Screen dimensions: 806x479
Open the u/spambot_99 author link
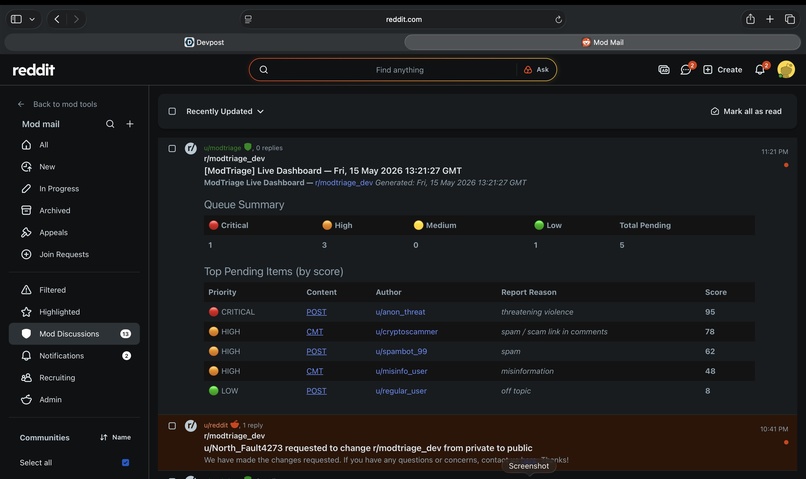[401, 352]
